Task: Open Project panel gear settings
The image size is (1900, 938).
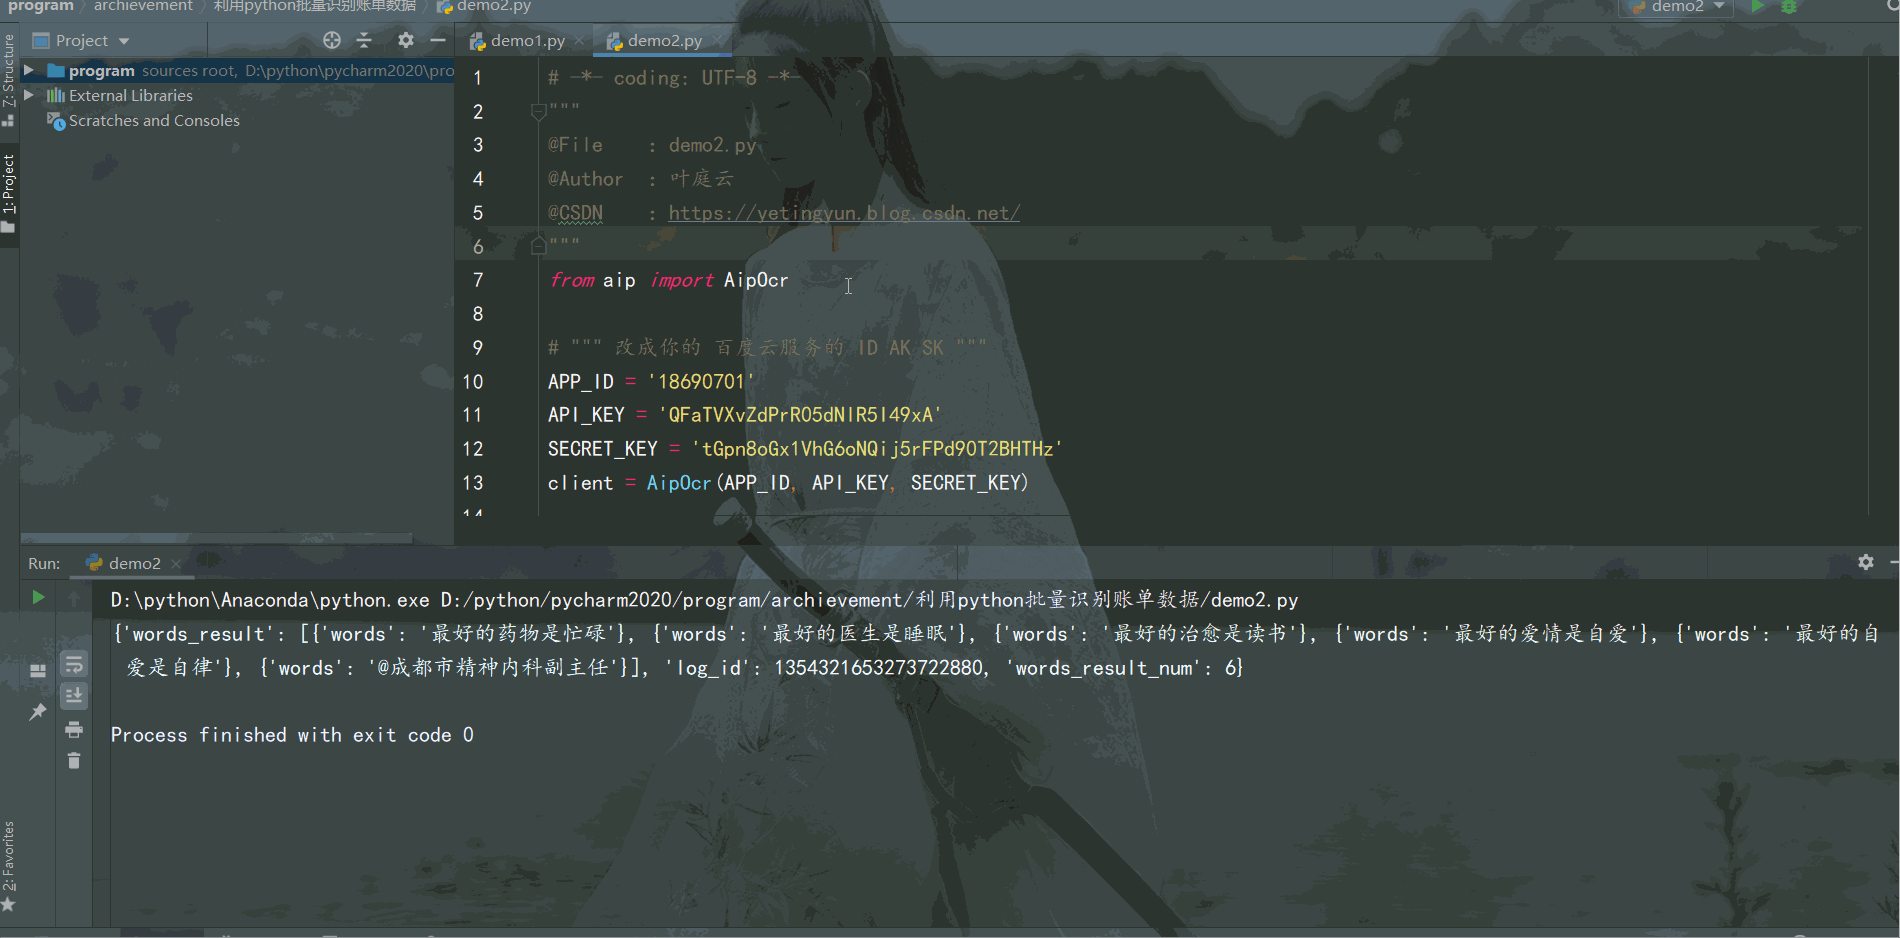Action: coord(405,40)
